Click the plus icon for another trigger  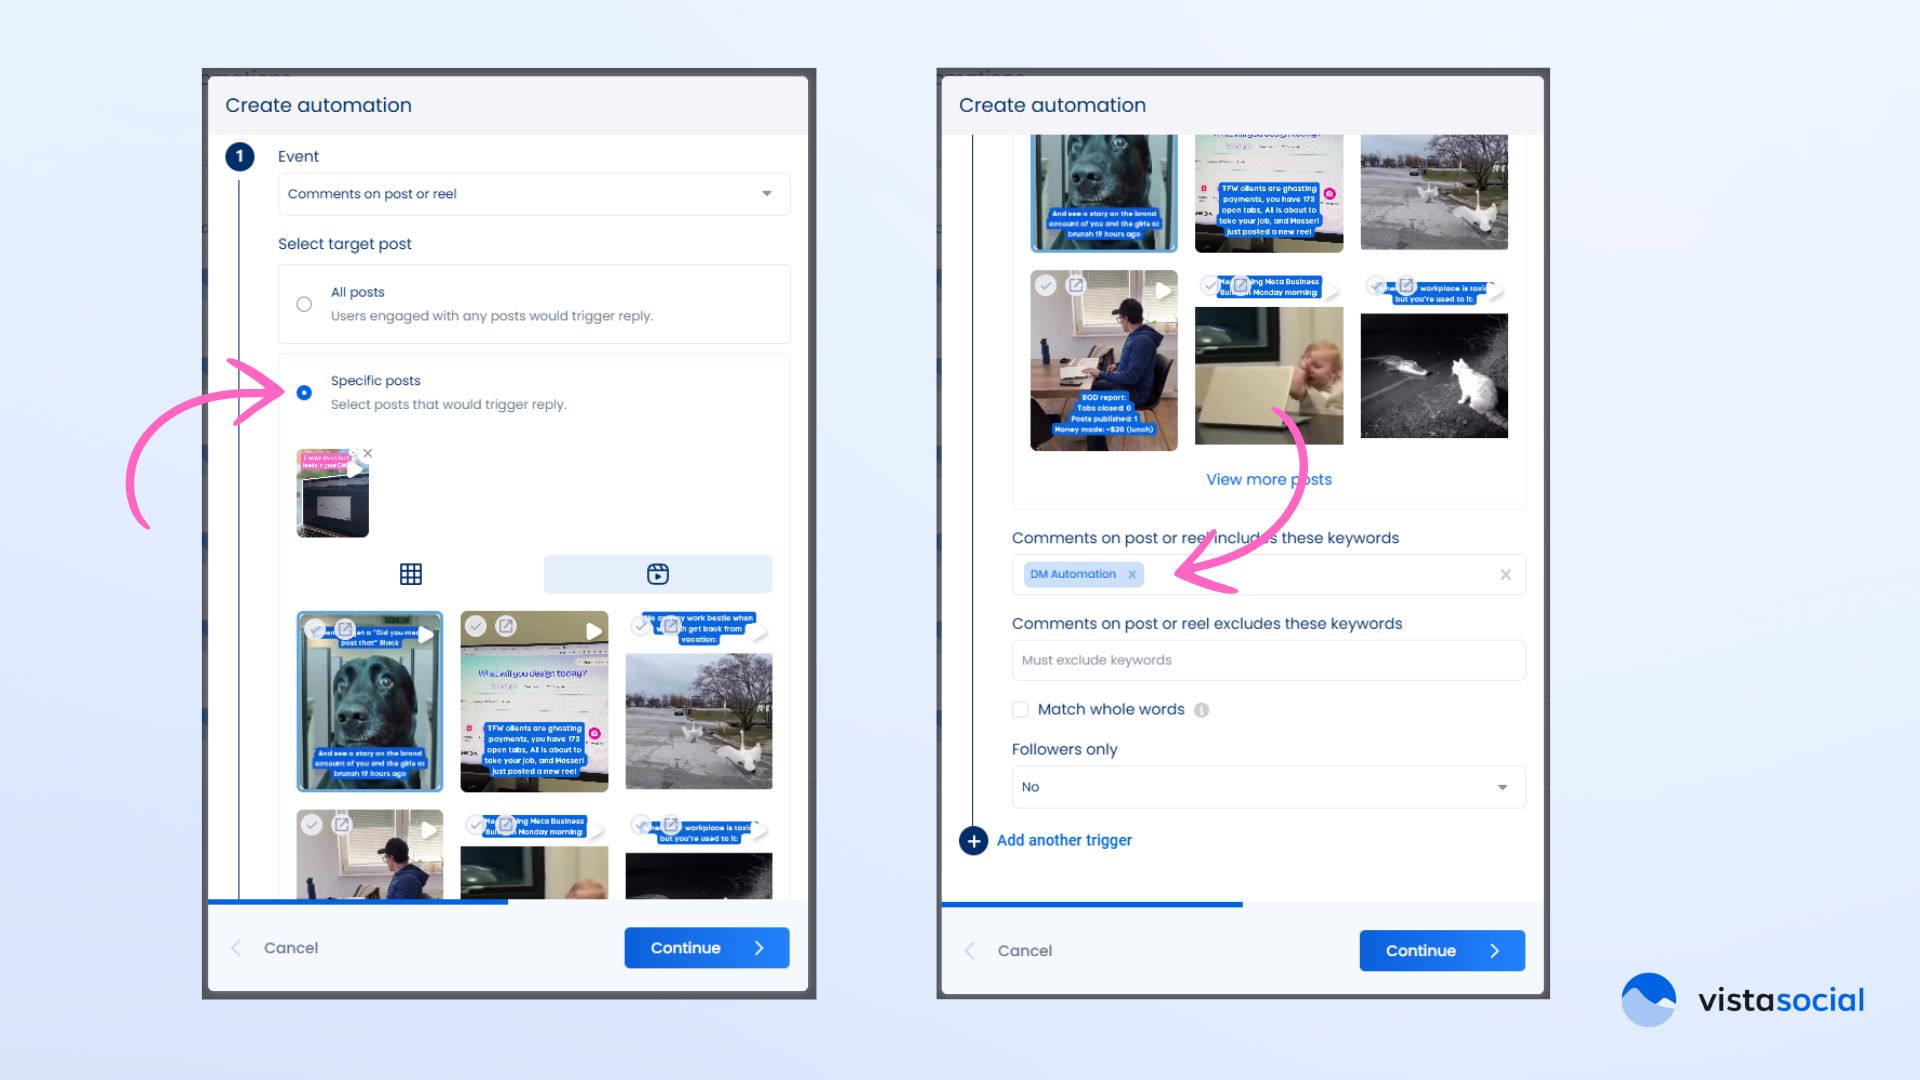[x=973, y=841]
